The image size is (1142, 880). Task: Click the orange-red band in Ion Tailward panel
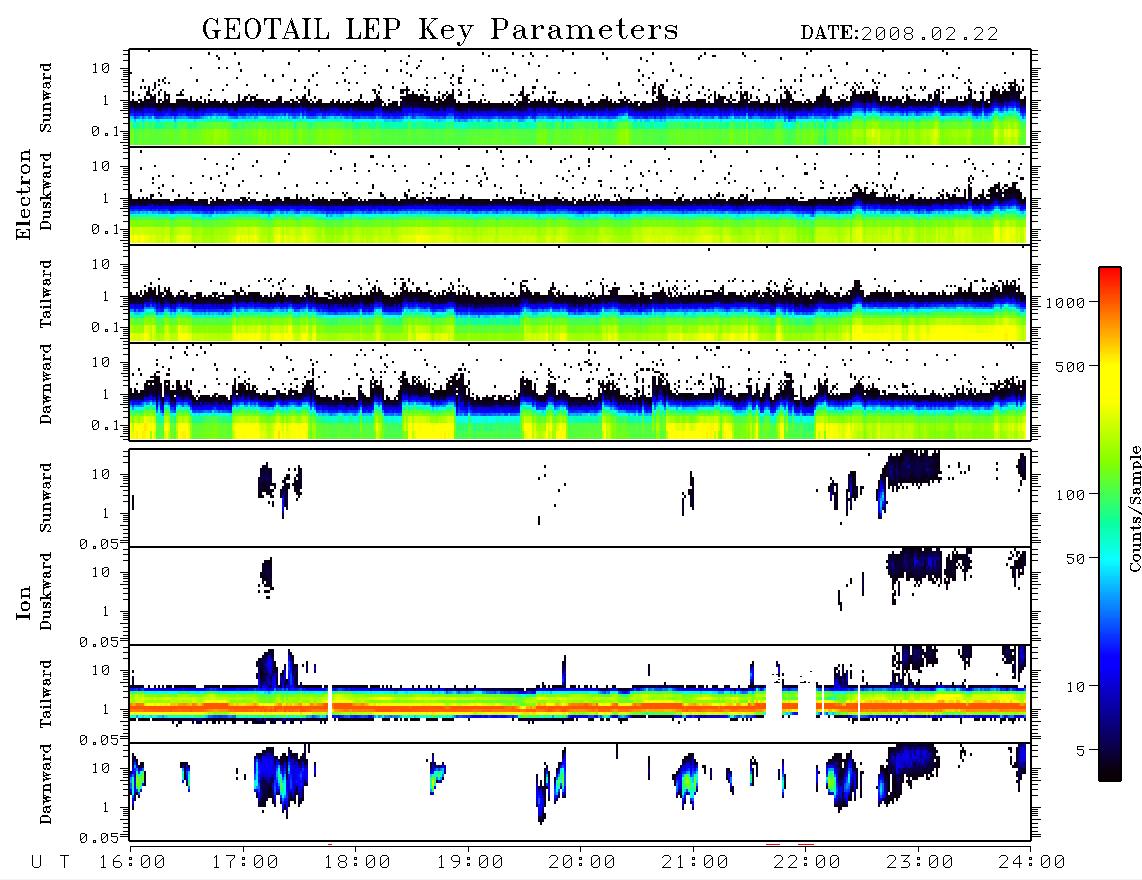click(x=579, y=706)
